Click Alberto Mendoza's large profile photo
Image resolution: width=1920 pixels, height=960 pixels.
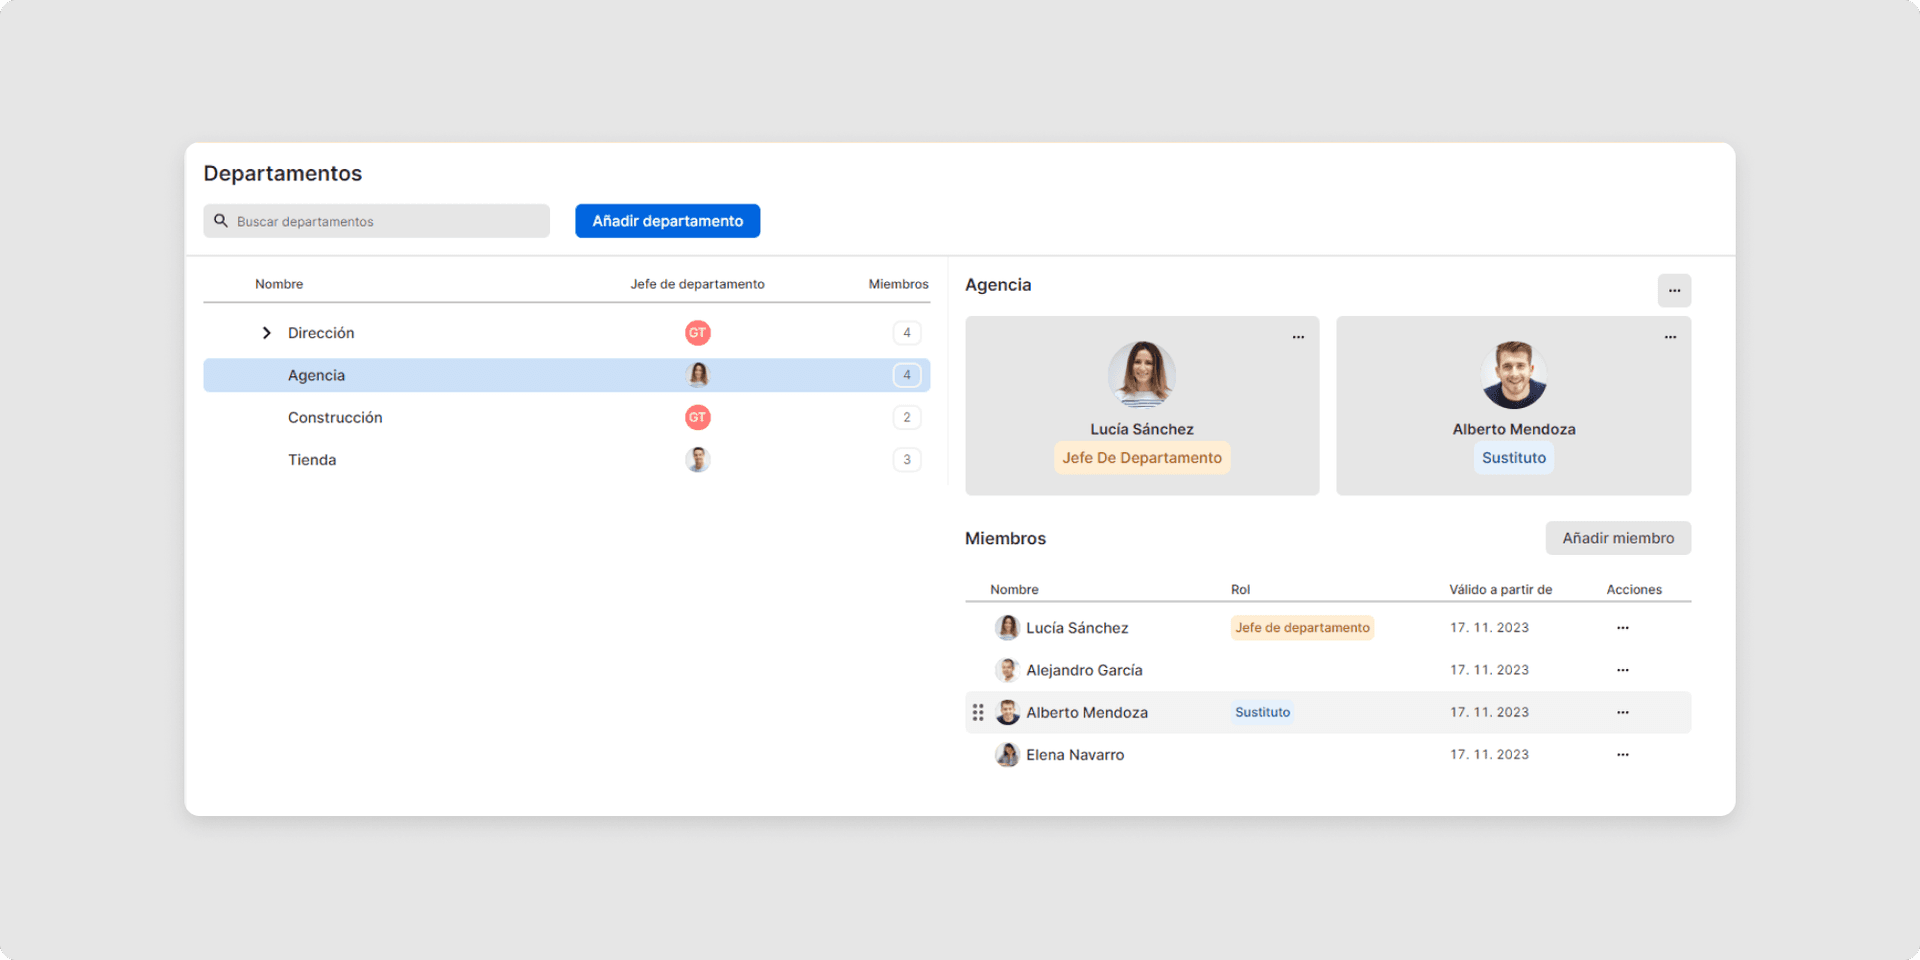(x=1513, y=374)
